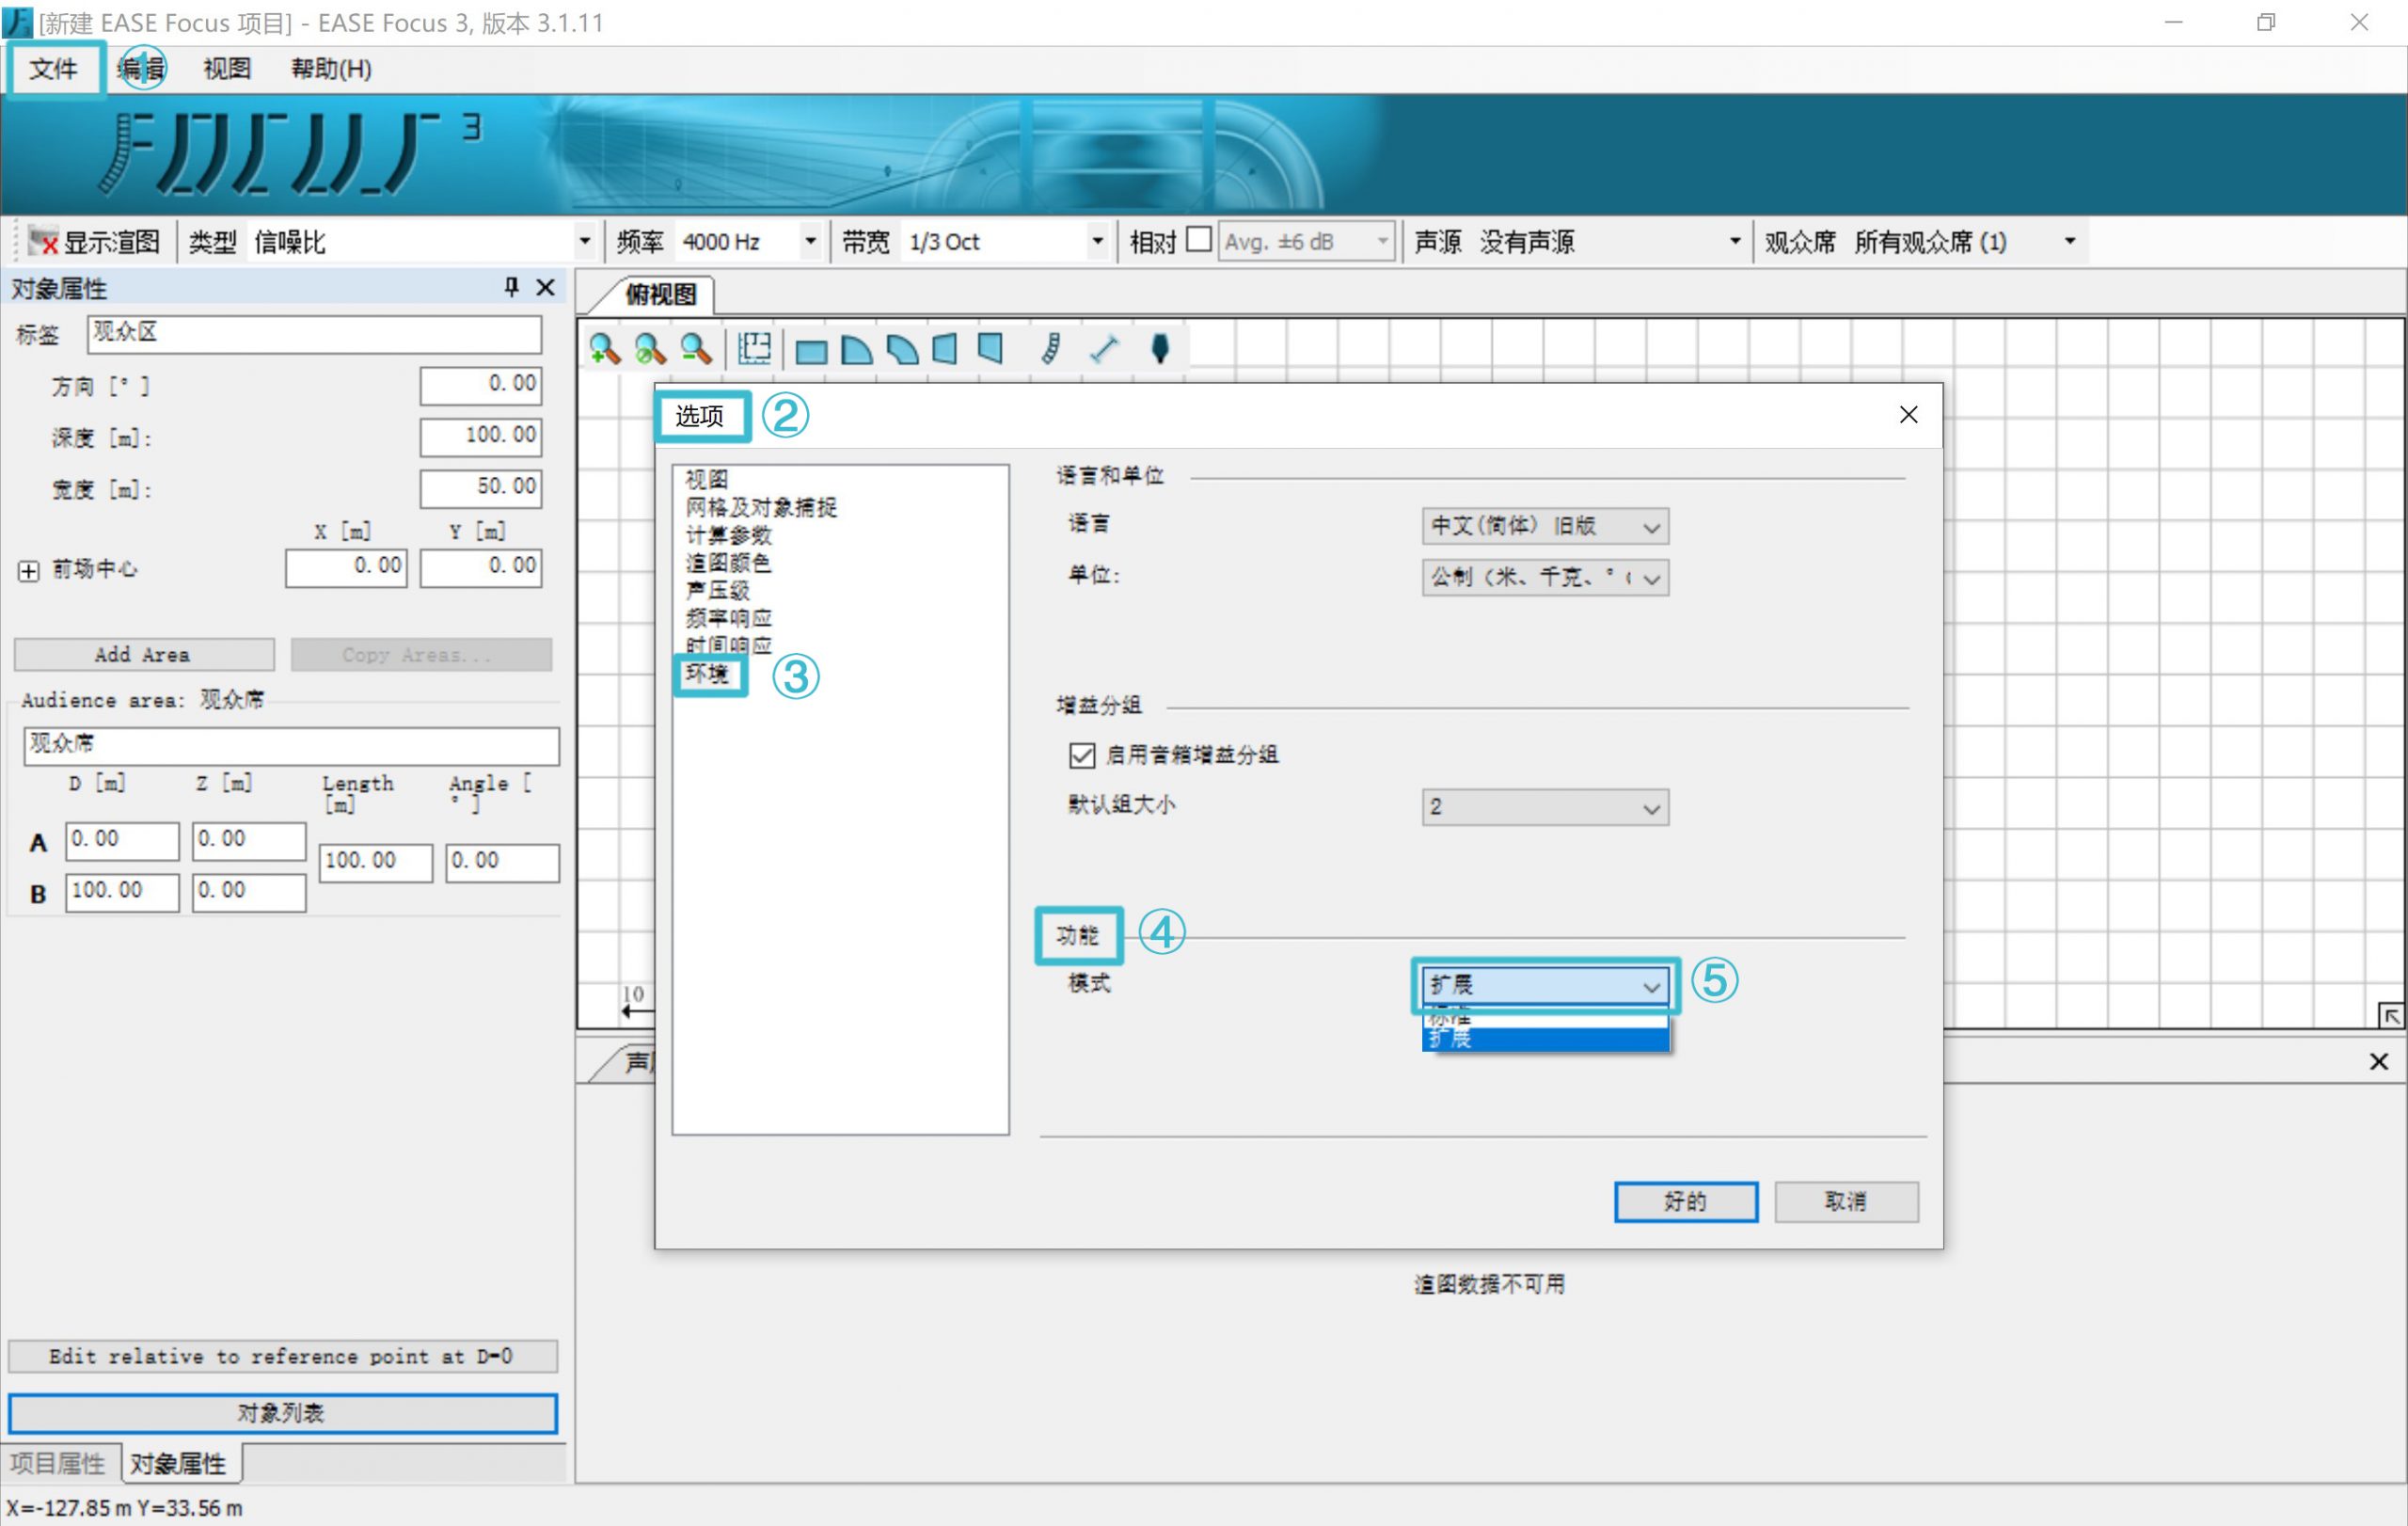Click the Add Area button

pyautogui.click(x=143, y=654)
